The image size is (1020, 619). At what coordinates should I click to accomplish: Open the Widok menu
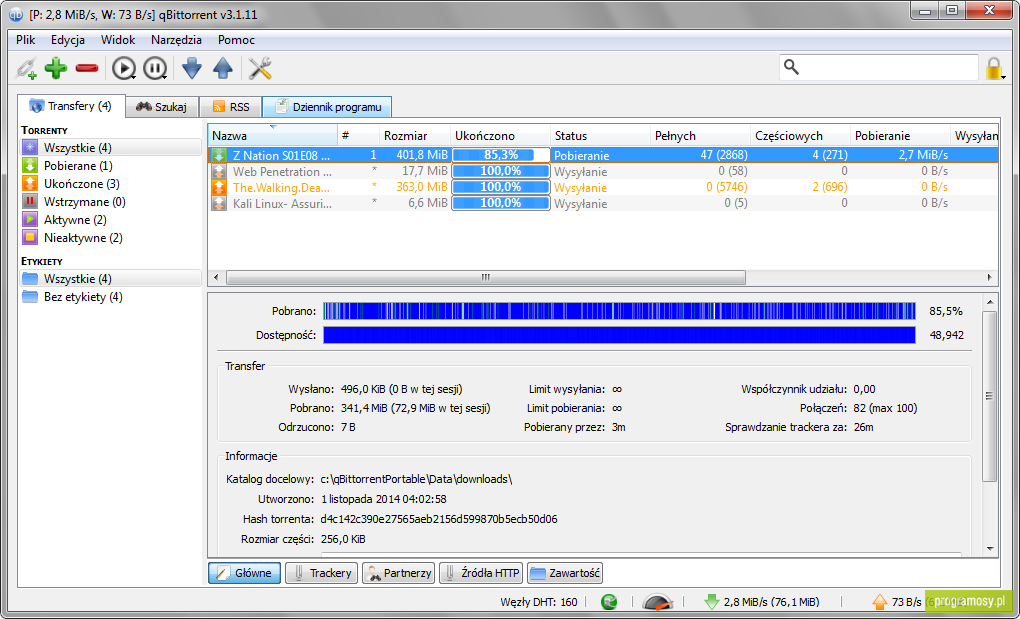[x=118, y=40]
